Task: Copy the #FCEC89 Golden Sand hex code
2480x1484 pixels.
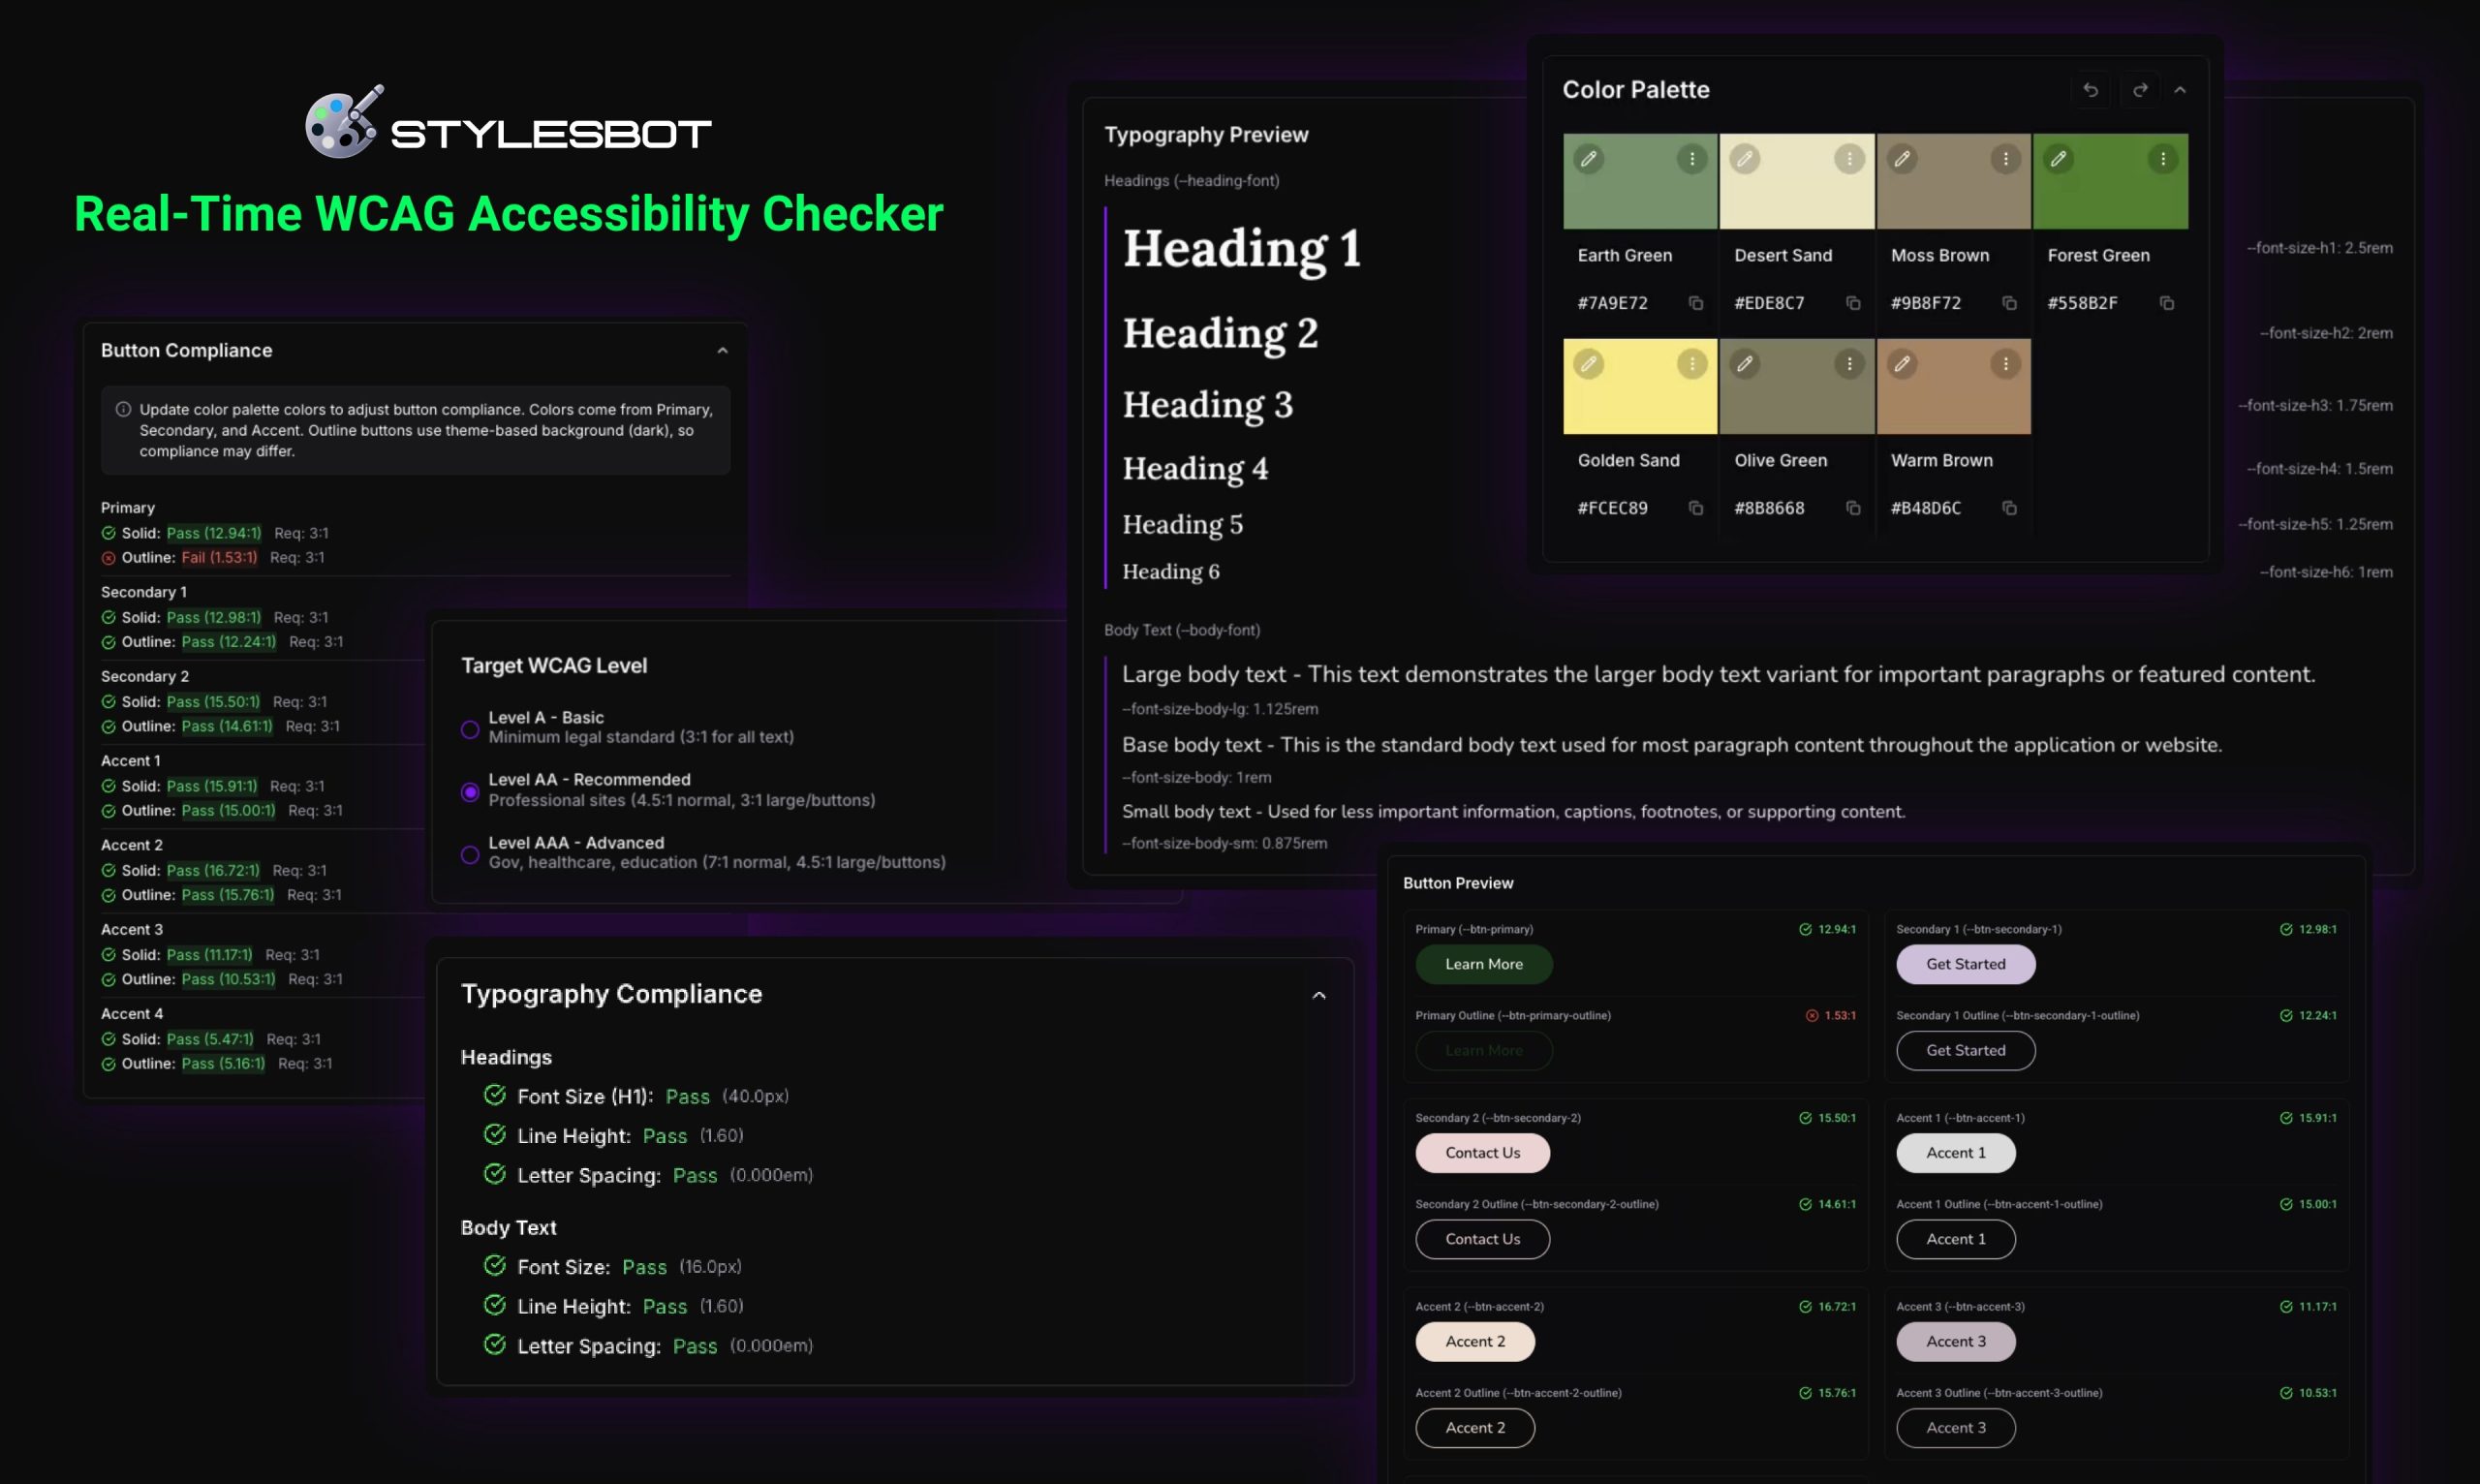Action: [x=1696, y=508]
